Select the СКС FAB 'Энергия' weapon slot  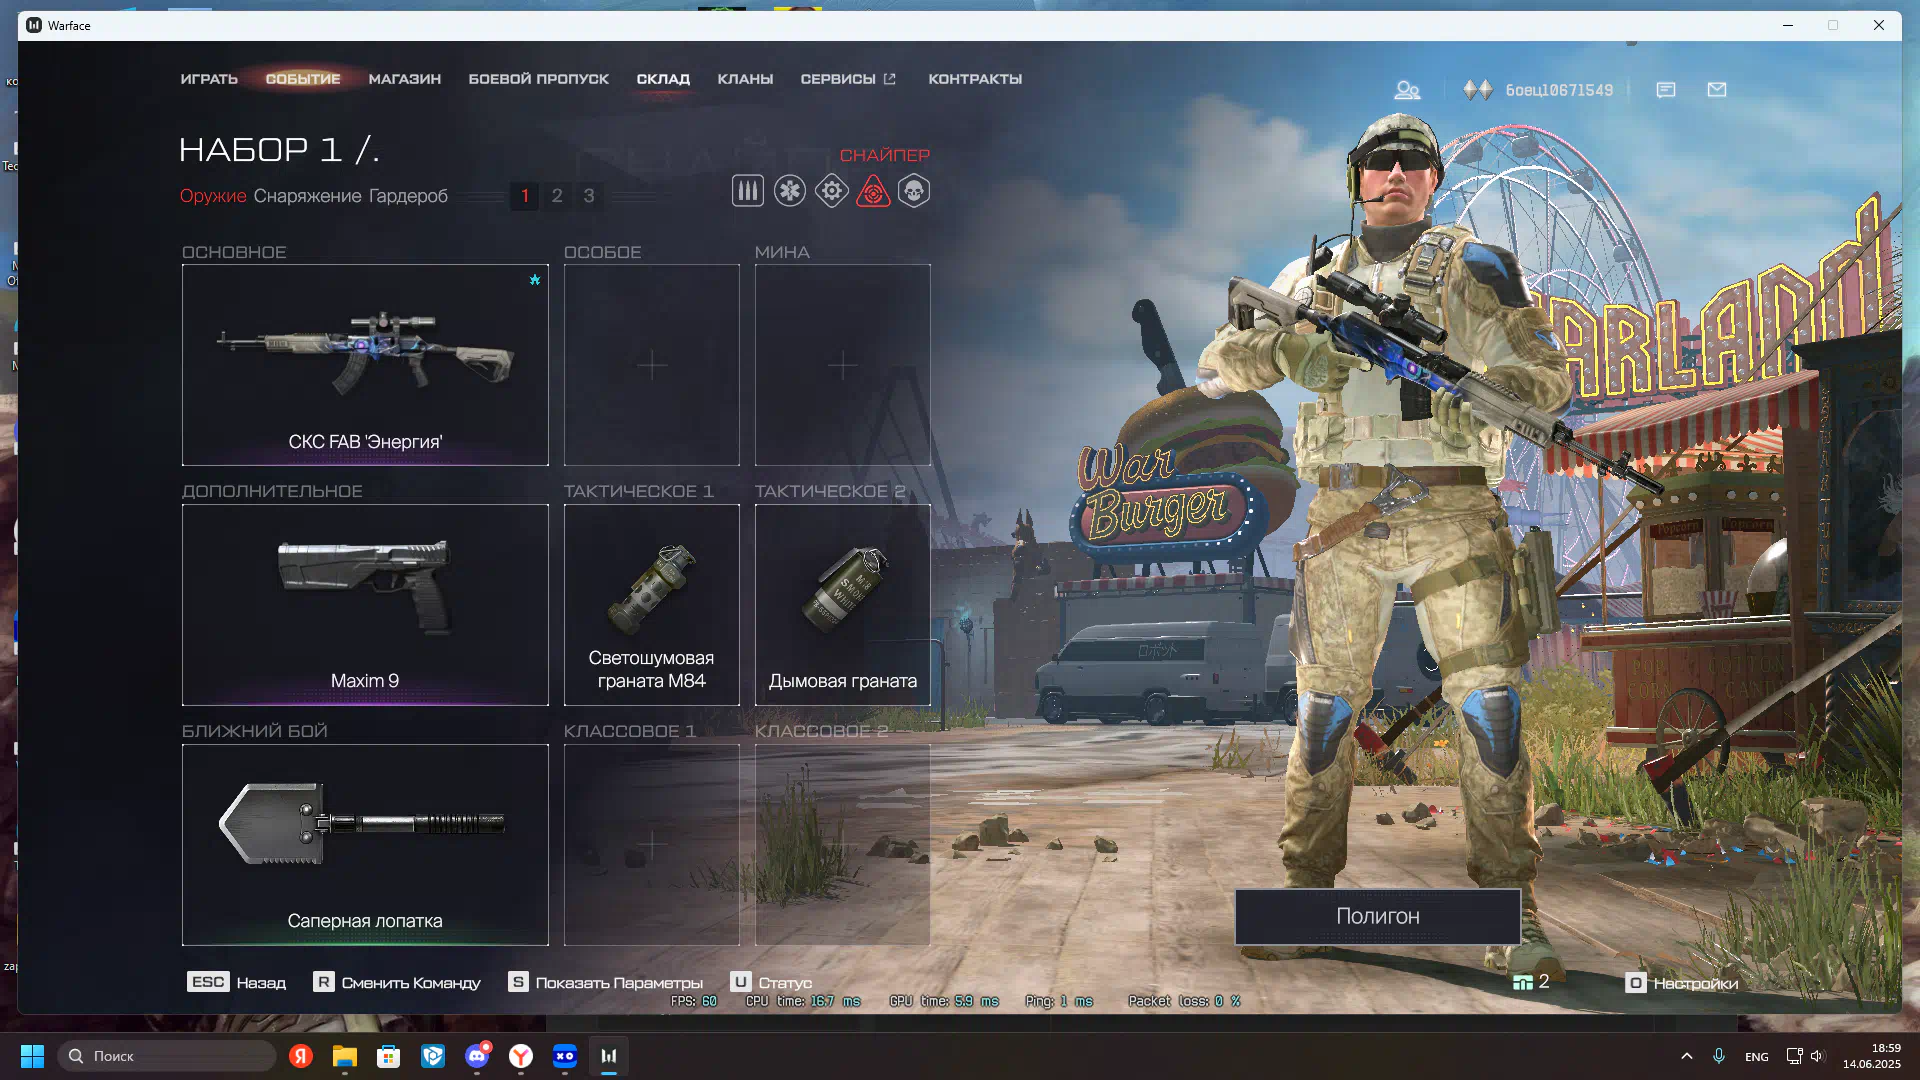[x=365, y=365]
